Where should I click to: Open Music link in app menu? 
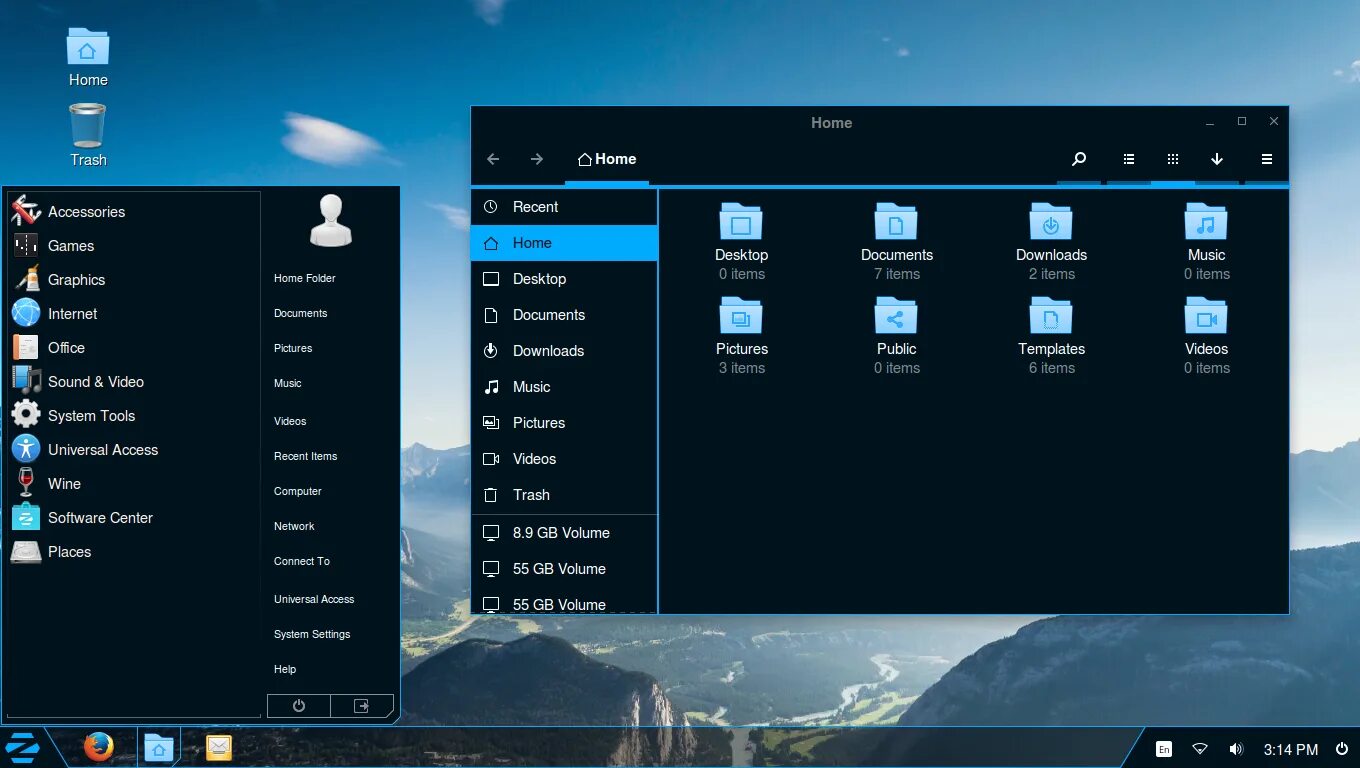click(288, 383)
